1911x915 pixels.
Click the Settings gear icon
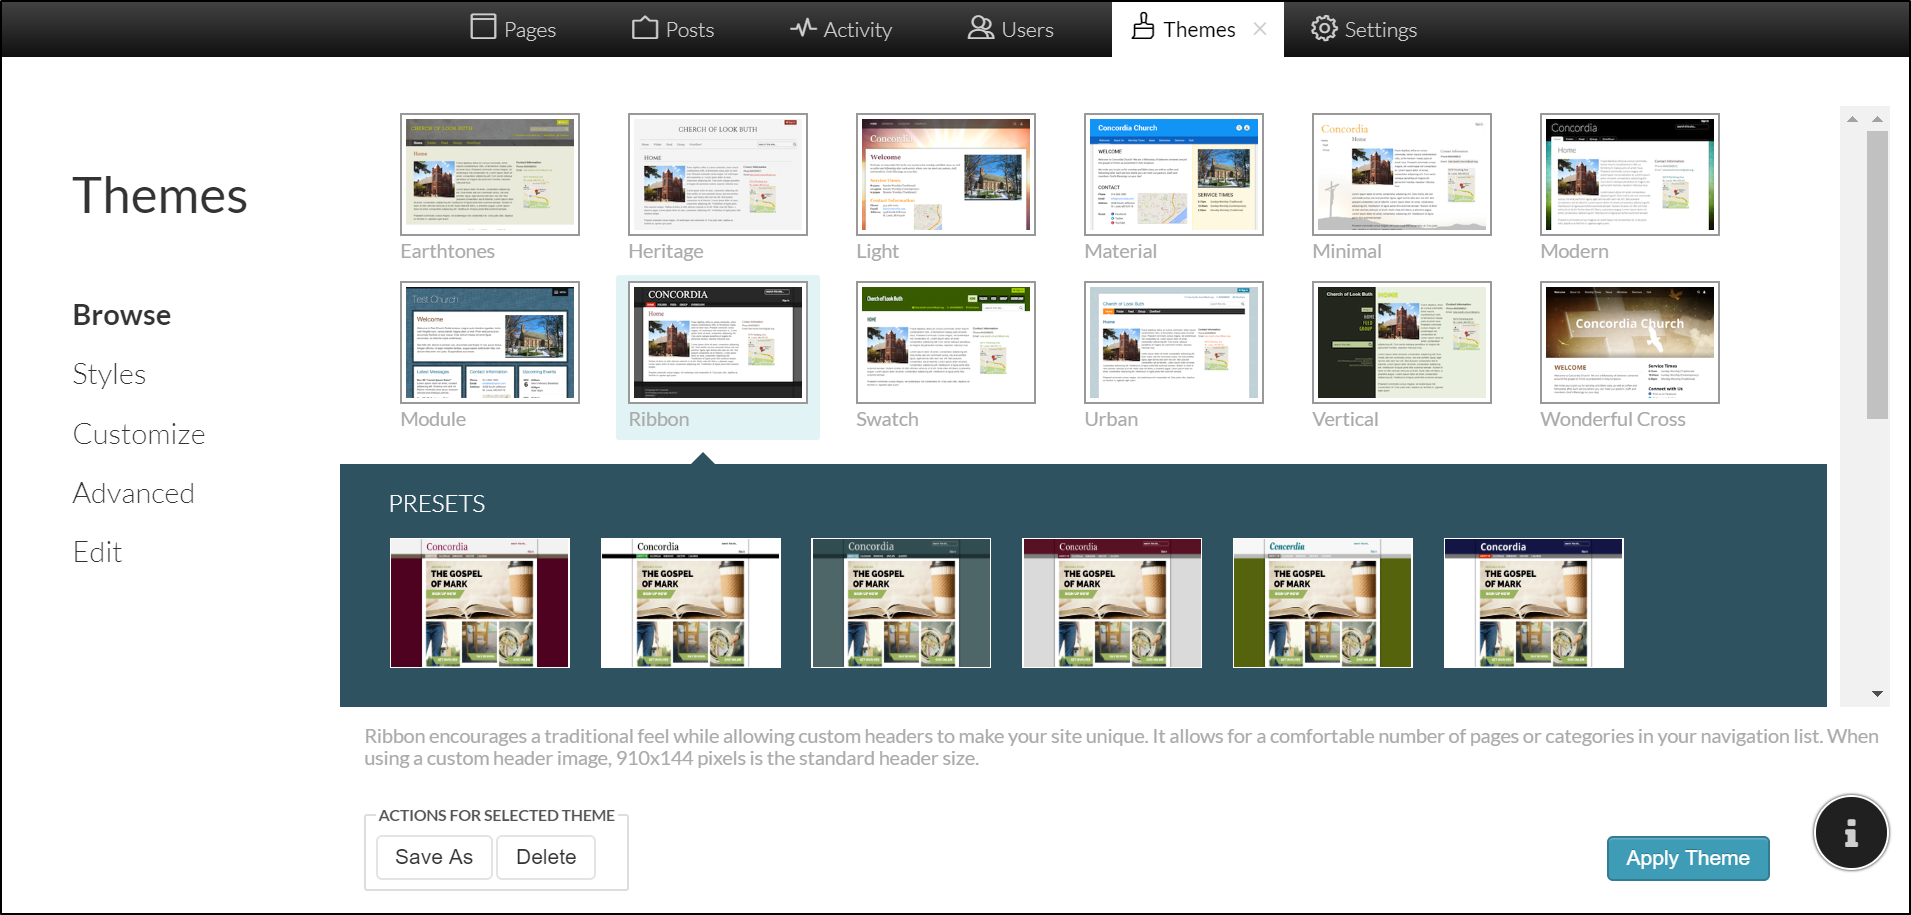click(1324, 28)
